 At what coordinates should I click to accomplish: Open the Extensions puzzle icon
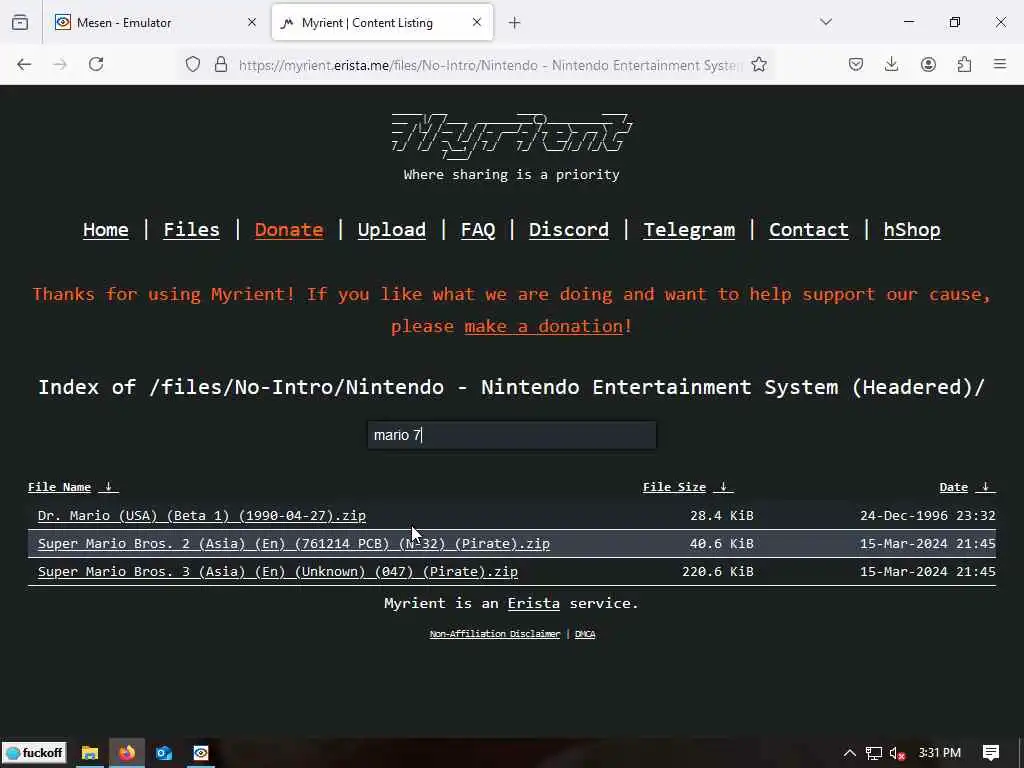964,64
